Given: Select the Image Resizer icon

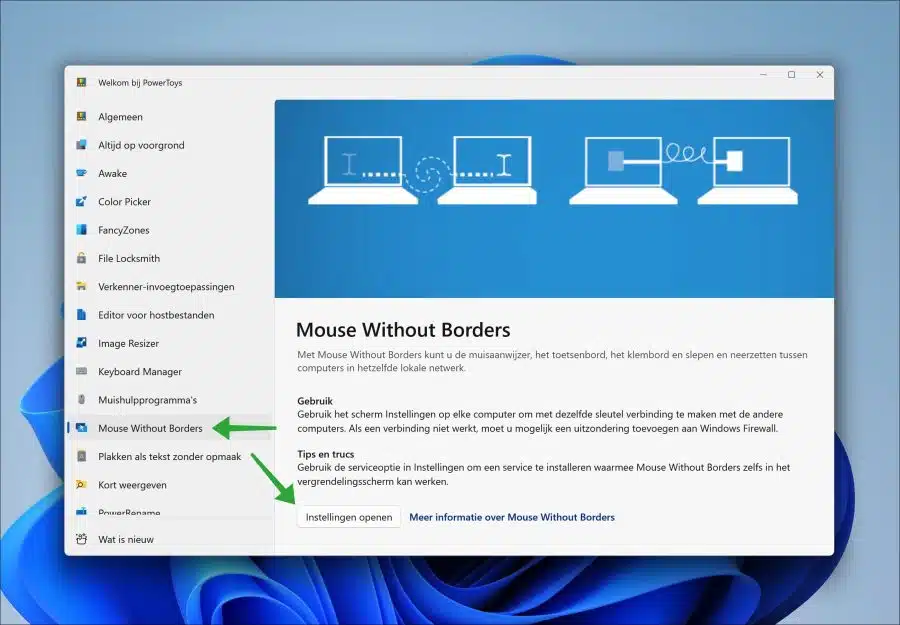Looking at the screenshot, I should tap(82, 343).
